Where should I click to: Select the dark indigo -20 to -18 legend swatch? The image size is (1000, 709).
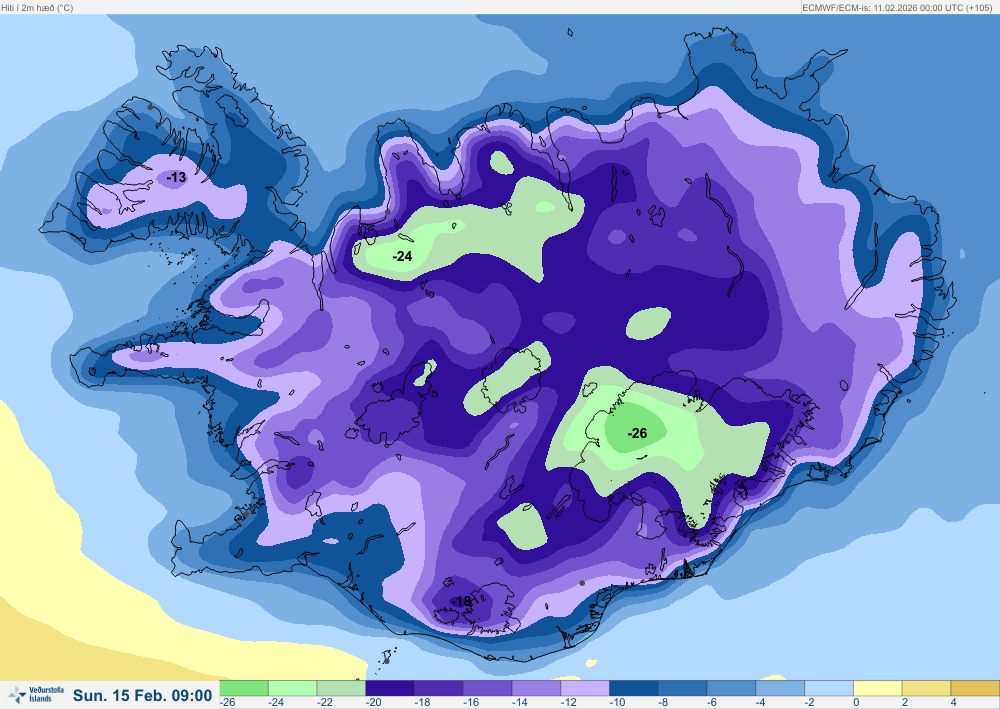pyautogui.click(x=390, y=688)
